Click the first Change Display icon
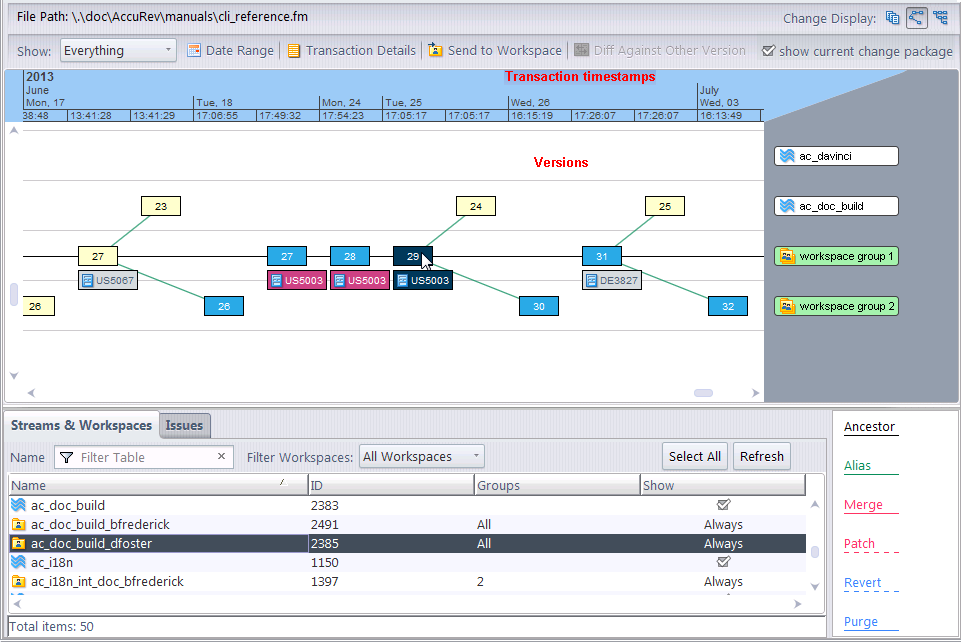The height and width of the screenshot is (642, 963). click(893, 17)
